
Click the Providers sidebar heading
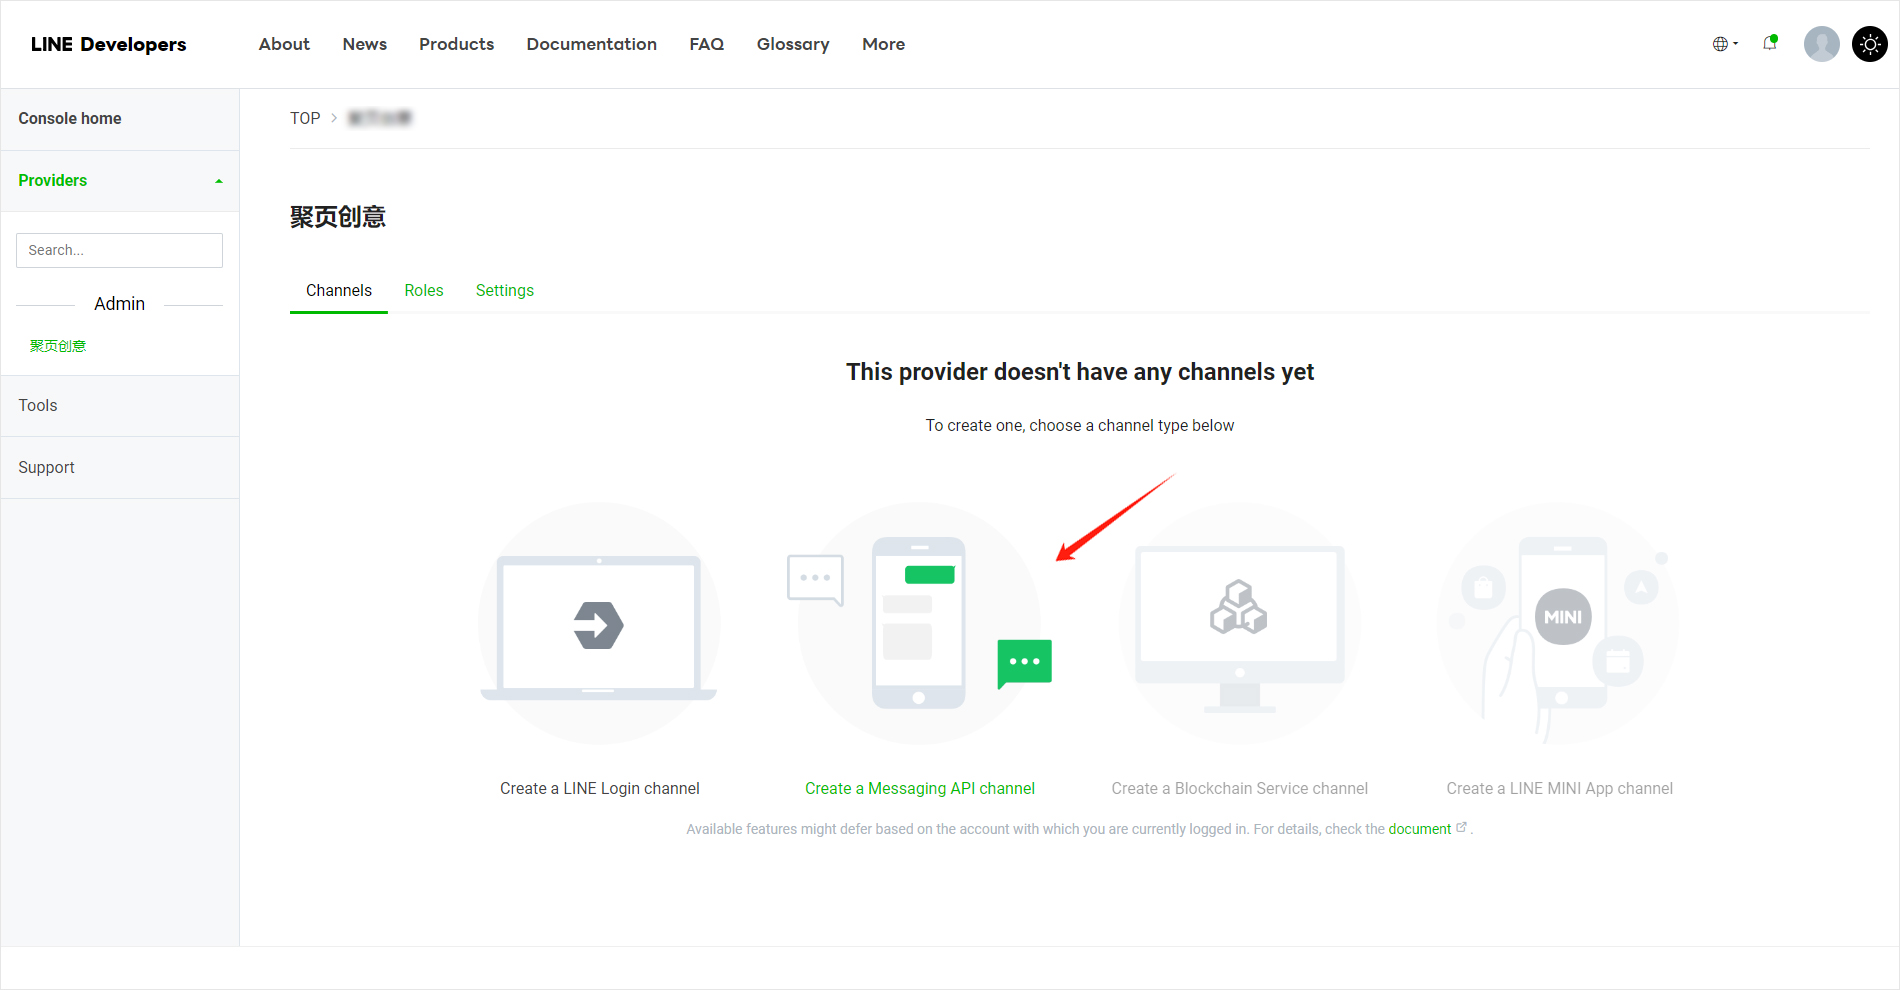pyautogui.click(x=53, y=180)
